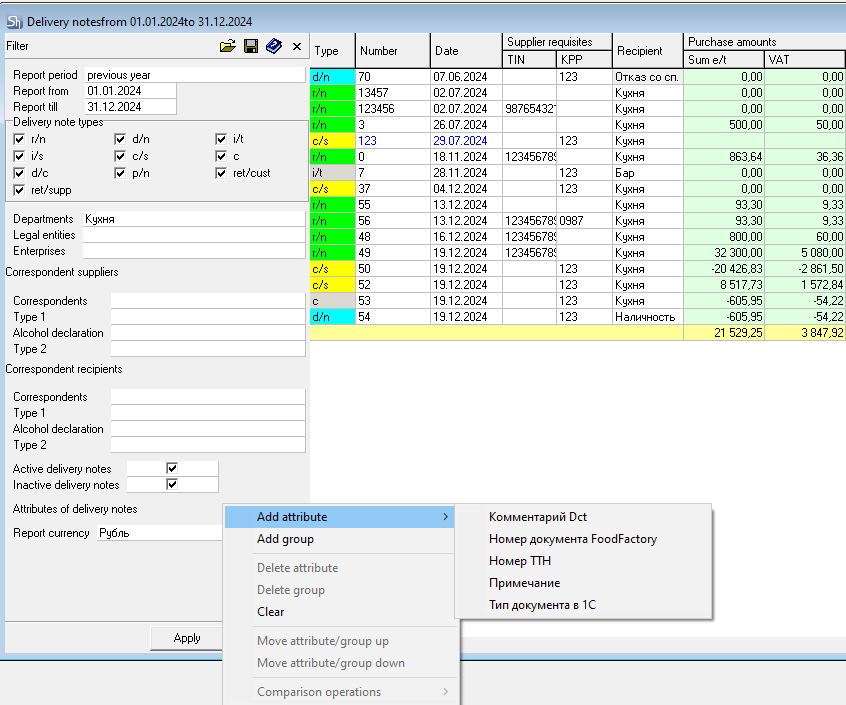
Task: Uncheck the r/n delivery note type
Action: pyautogui.click(x=19, y=139)
